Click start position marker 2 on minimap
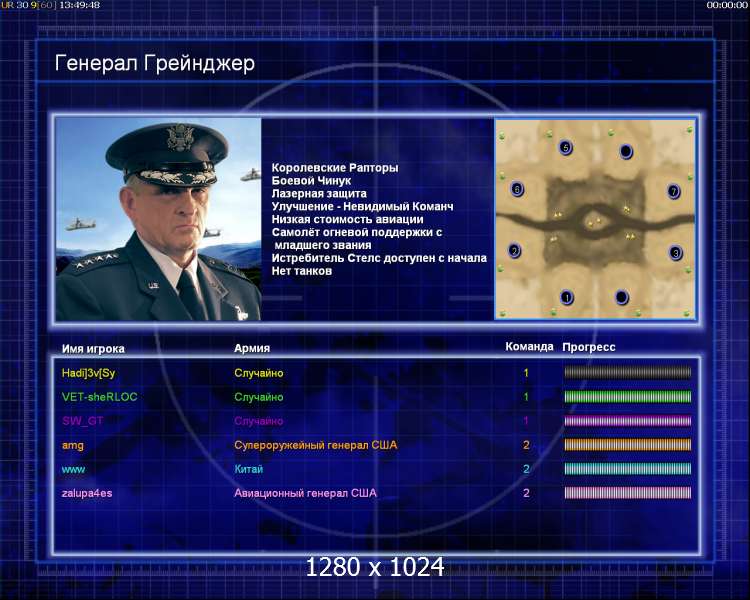The width and height of the screenshot is (750, 600). pos(514,251)
